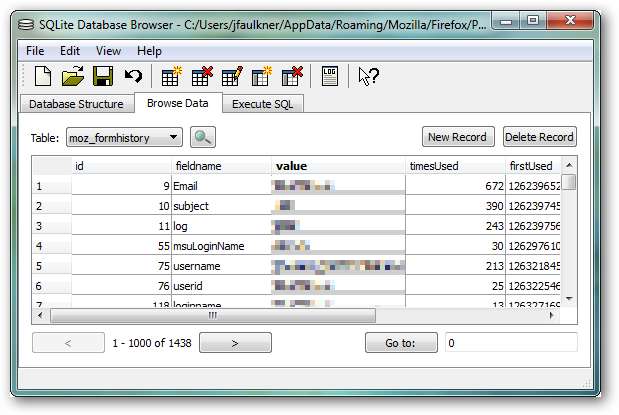Open the File menu
The width and height of the screenshot is (619, 415).
click(x=35, y=50)
